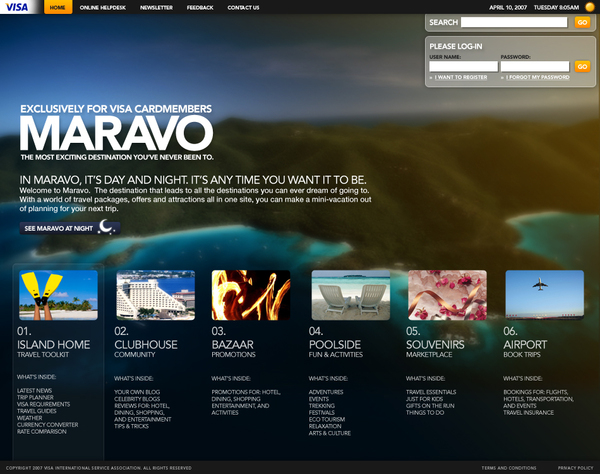Open the Island Home flippers thumbnail

point(59,295)
